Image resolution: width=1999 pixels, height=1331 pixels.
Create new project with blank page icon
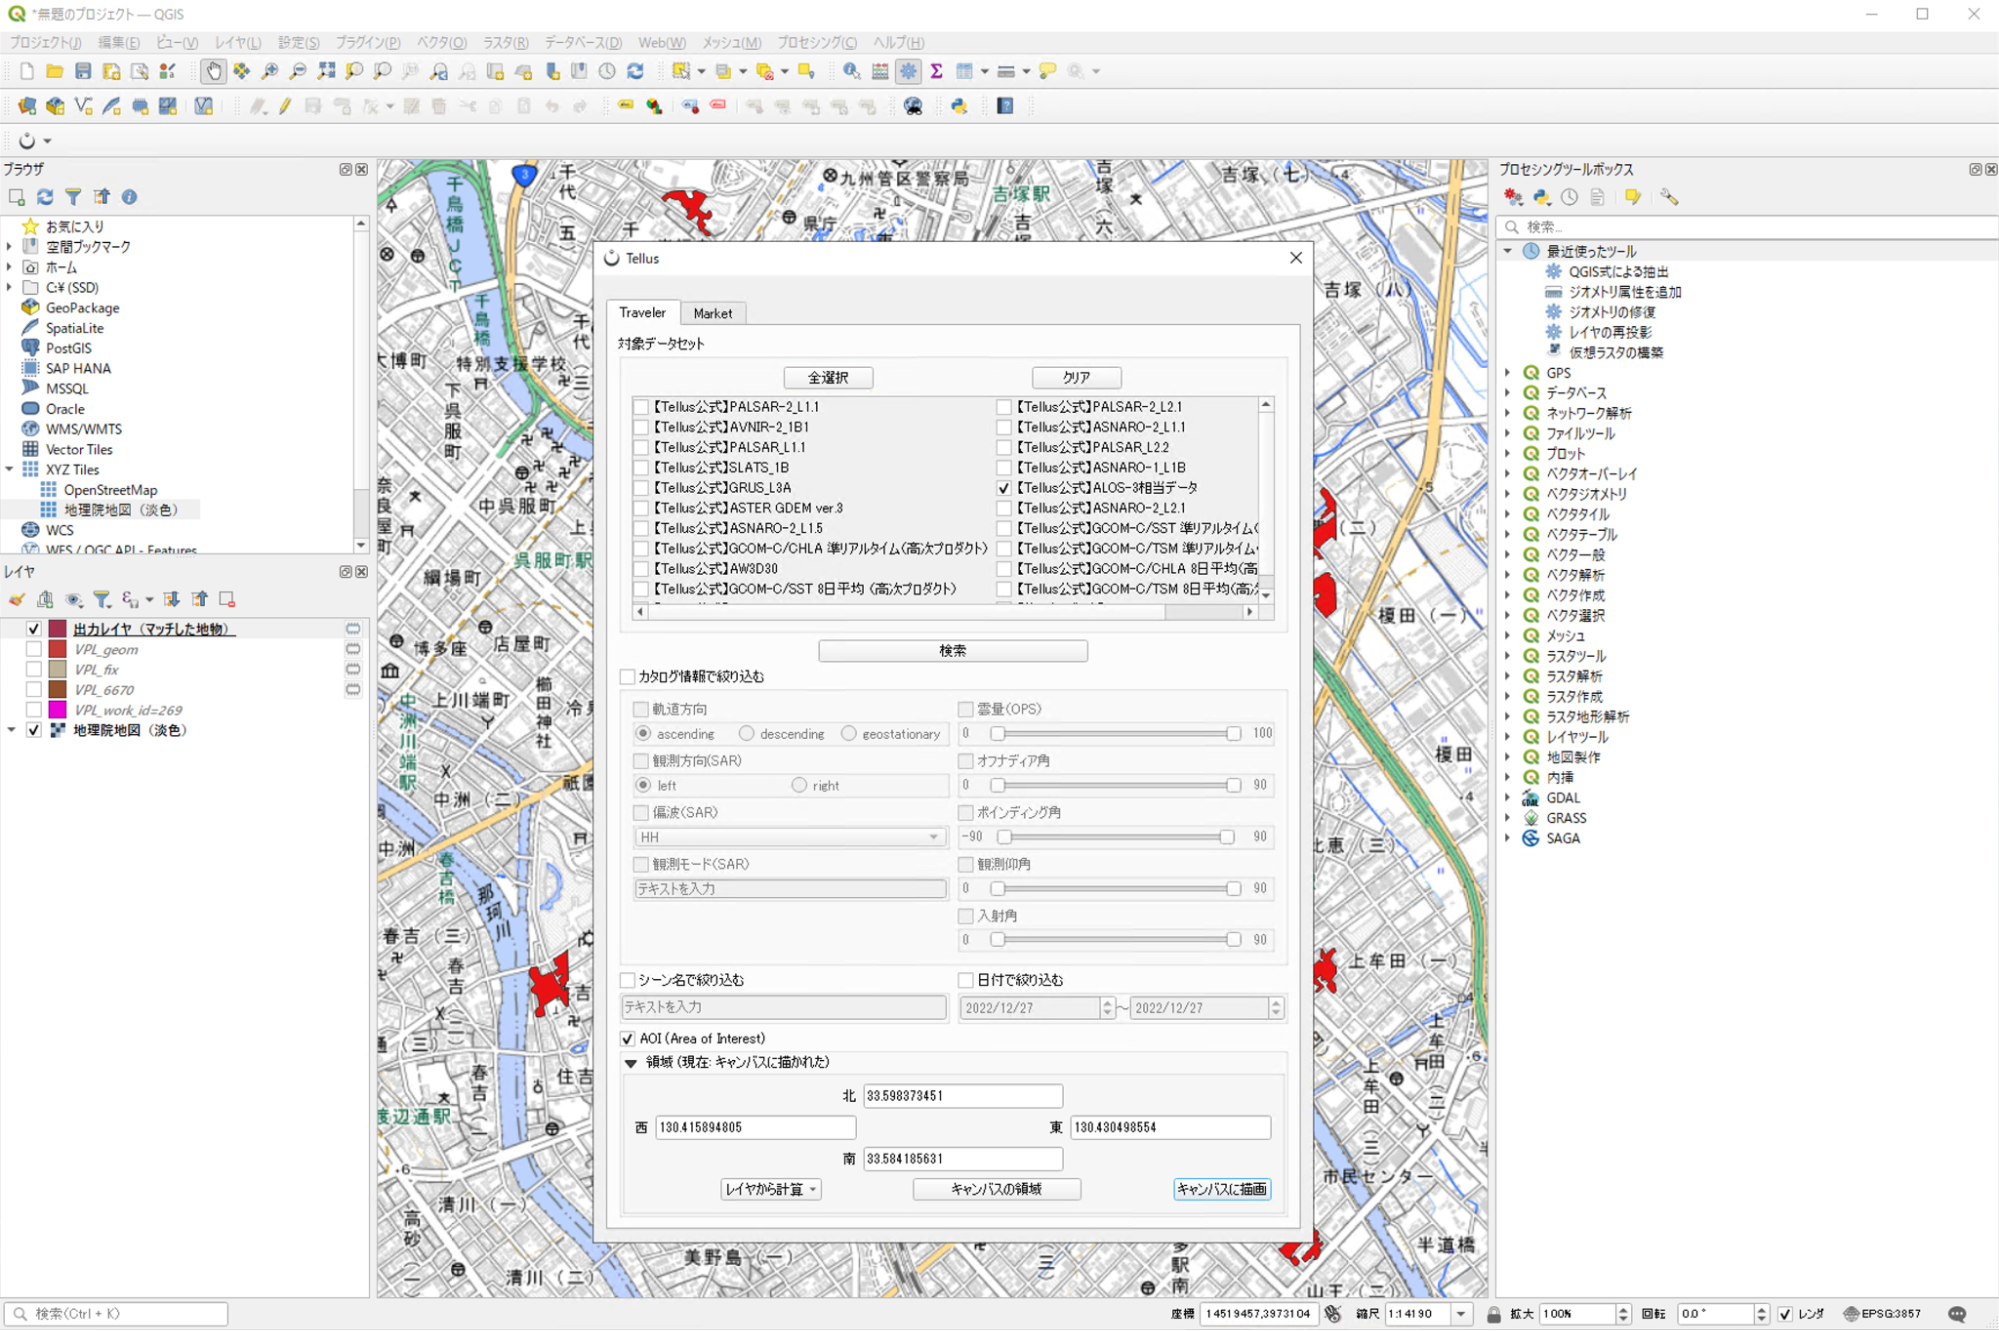(27, 71)
